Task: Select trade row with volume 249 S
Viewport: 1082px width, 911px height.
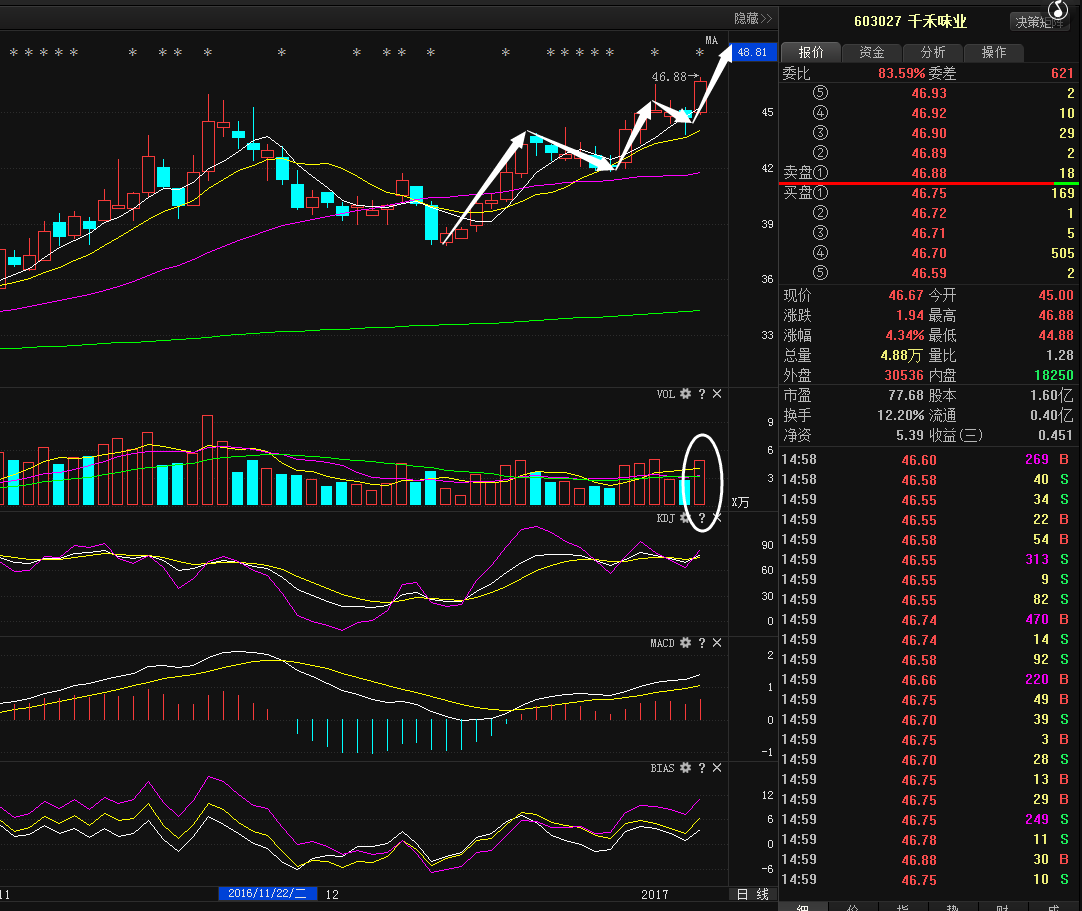Action: point(926,820)
